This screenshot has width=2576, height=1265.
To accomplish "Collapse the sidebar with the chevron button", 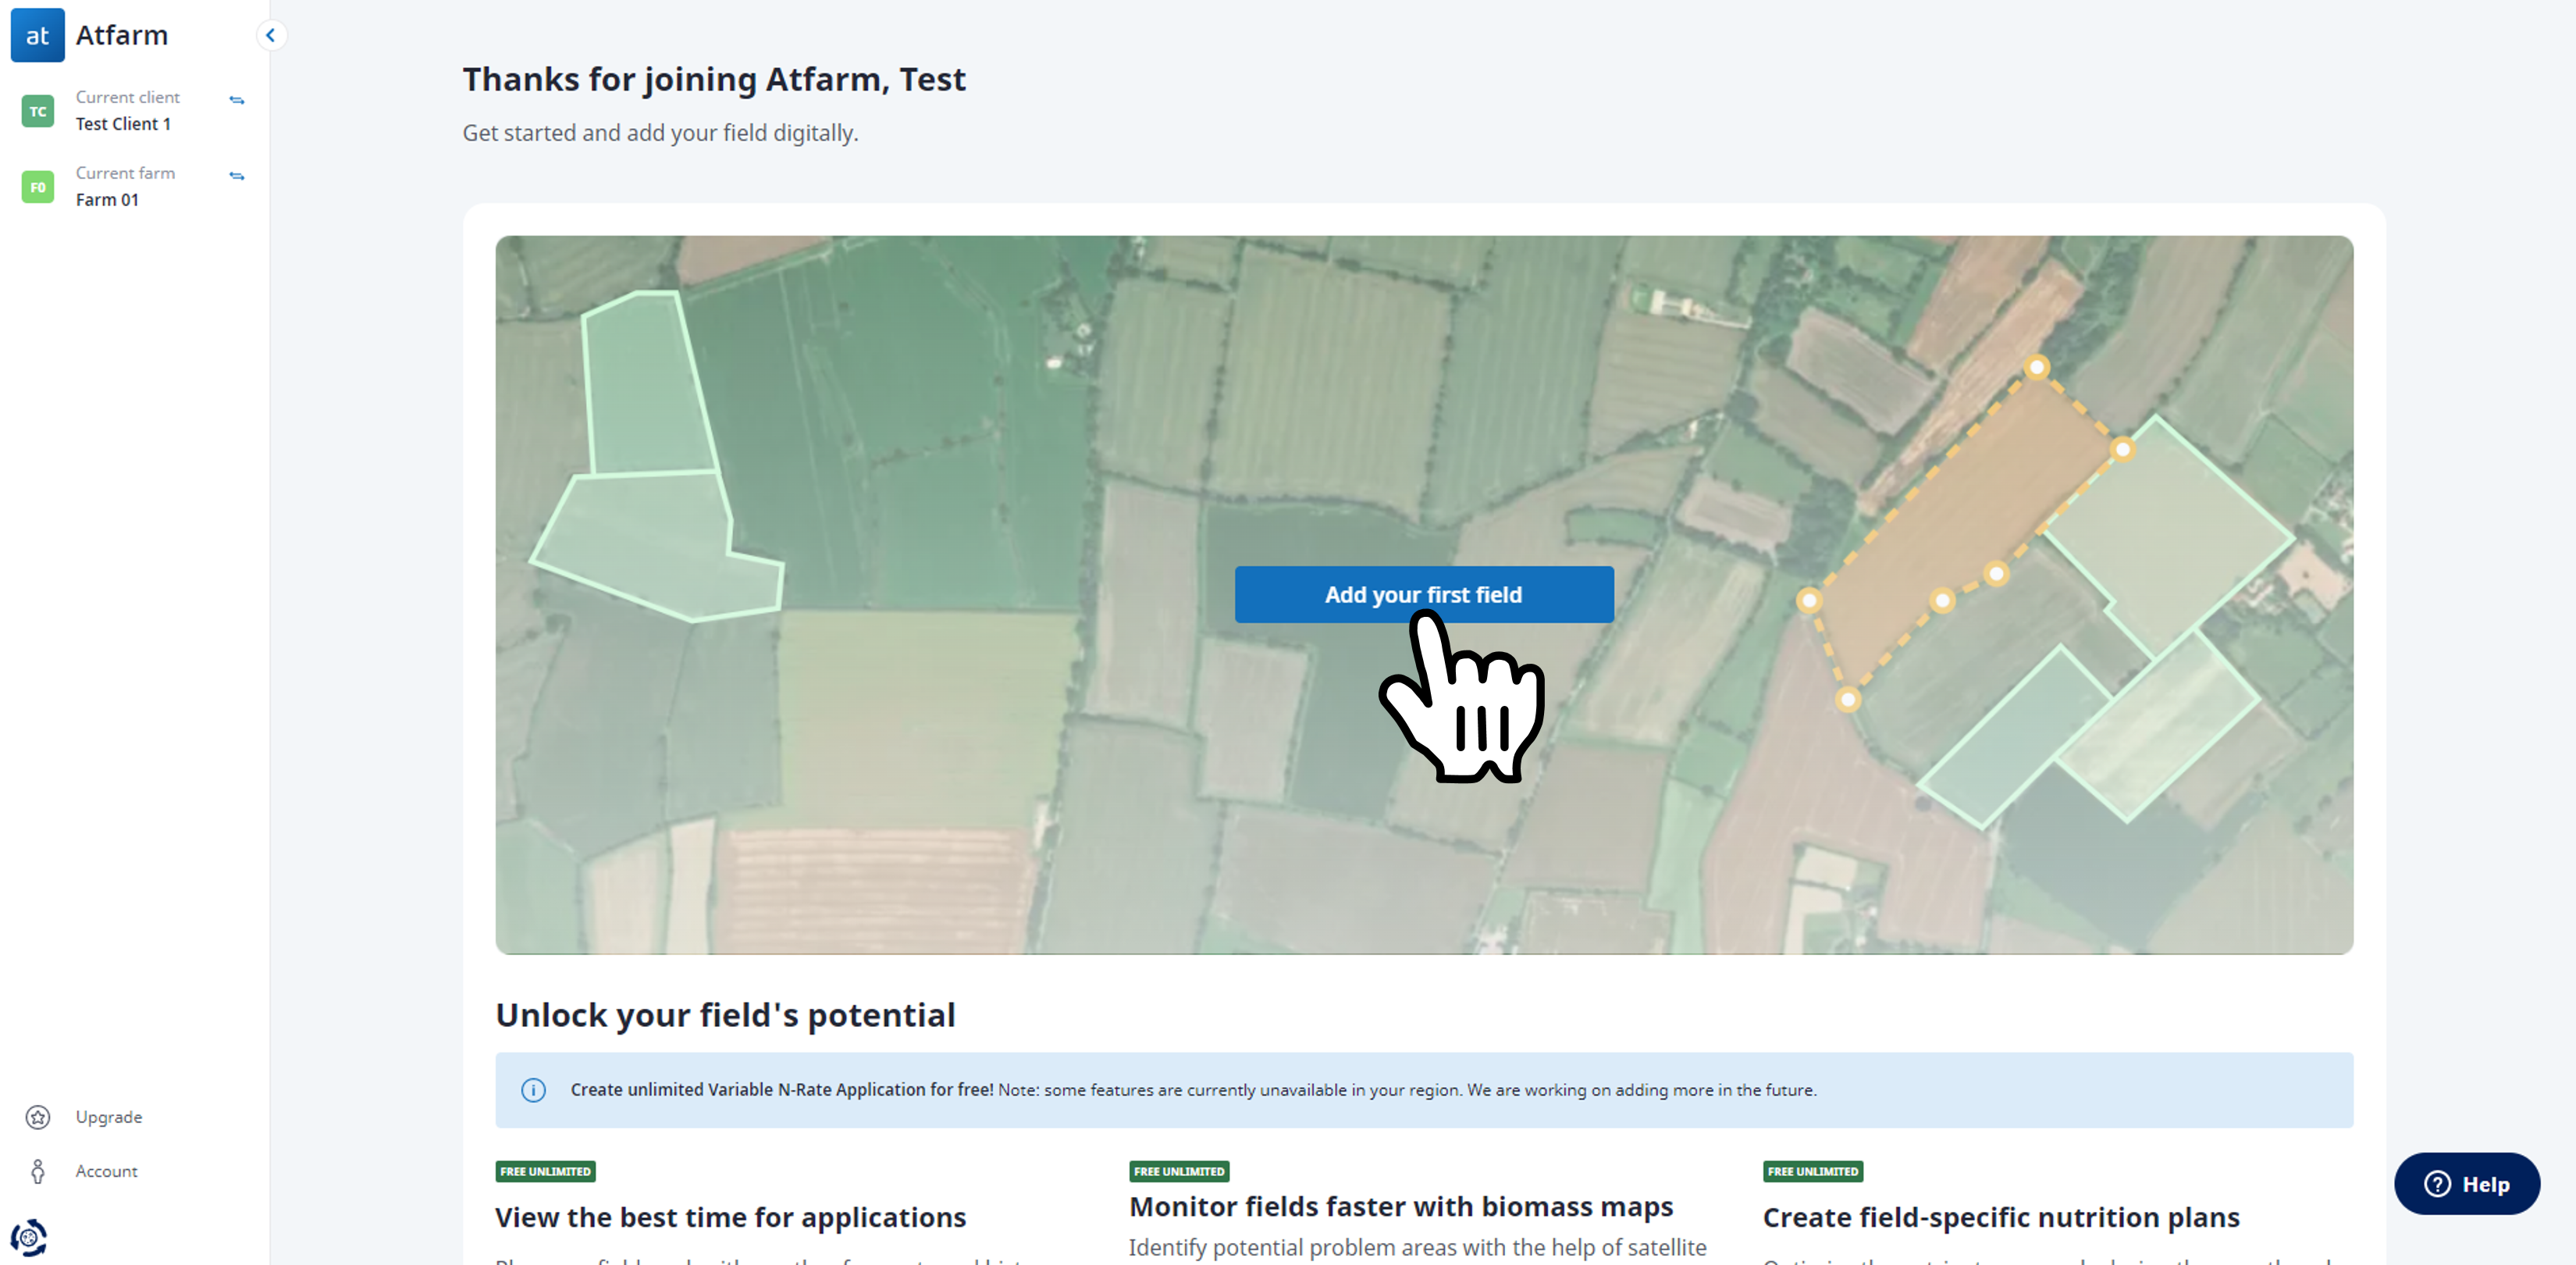I will pyautogui.click(x=270, y=35).
